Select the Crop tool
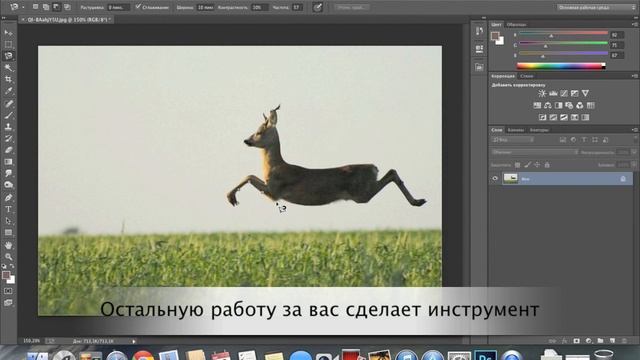This screenshot has width=640, height=360. [8, 79]
